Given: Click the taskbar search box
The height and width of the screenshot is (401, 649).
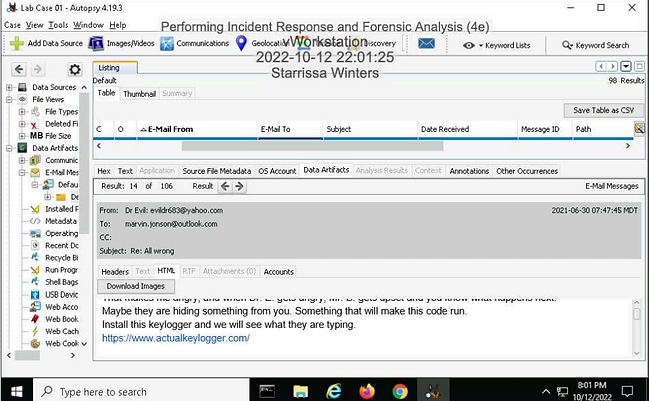Looking at the screenshot, I should [142, 391].
